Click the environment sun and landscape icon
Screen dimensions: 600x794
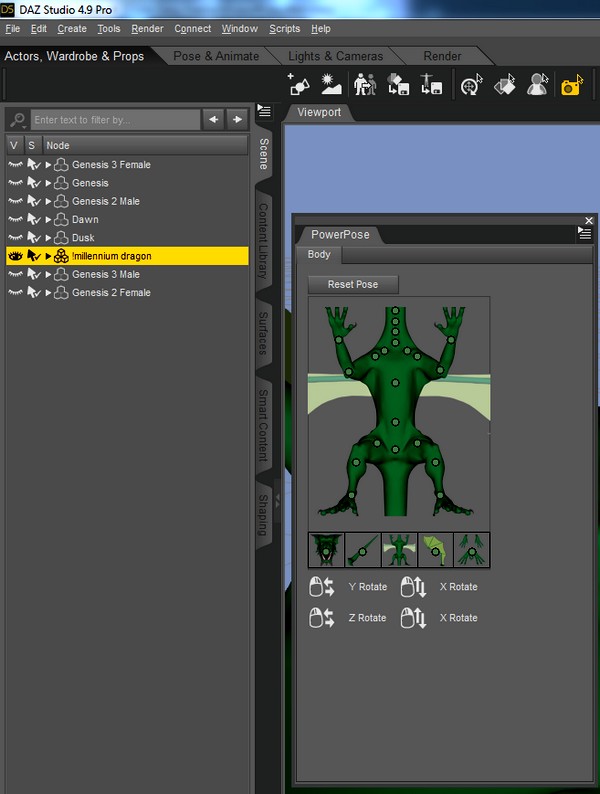click(331, 84)
